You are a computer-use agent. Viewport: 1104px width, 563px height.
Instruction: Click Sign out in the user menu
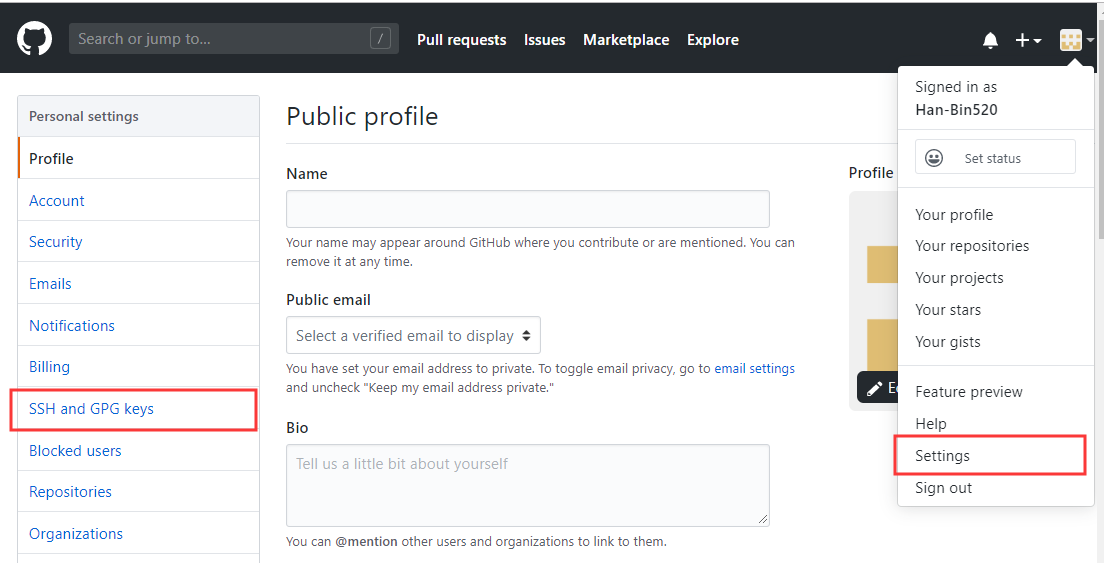pyautogui.click(x=943, y=488)
